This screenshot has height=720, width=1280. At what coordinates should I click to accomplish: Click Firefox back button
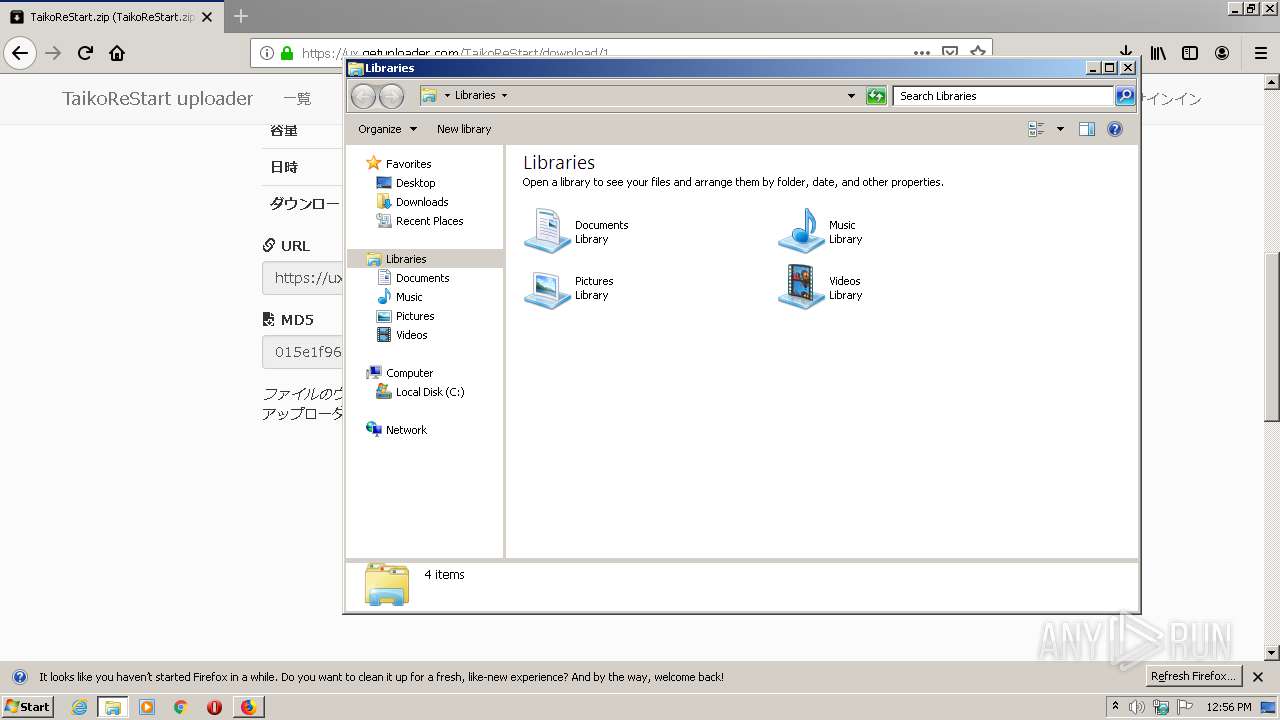20,53
